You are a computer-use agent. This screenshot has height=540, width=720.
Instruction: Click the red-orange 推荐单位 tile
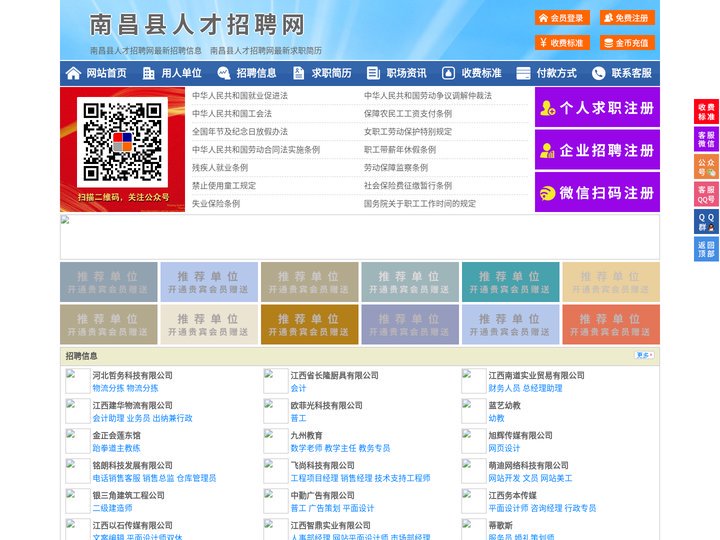(611, 324)
